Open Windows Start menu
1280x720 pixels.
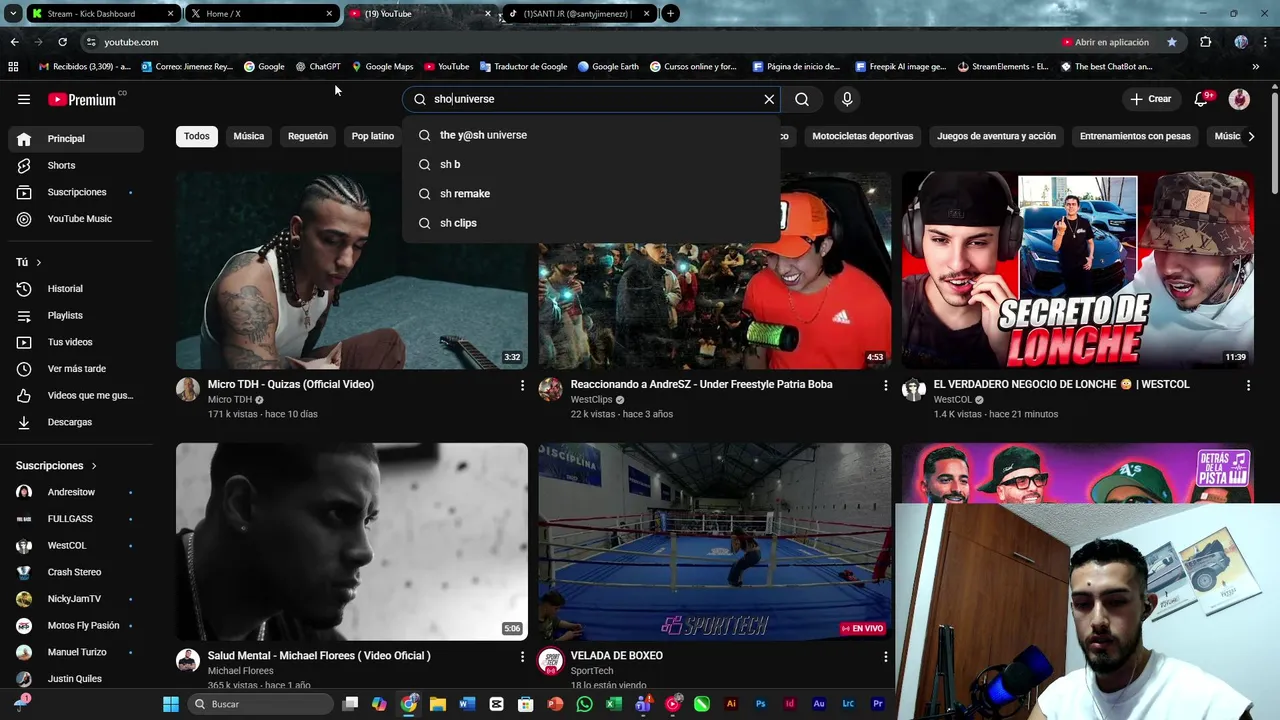point(170,704)
